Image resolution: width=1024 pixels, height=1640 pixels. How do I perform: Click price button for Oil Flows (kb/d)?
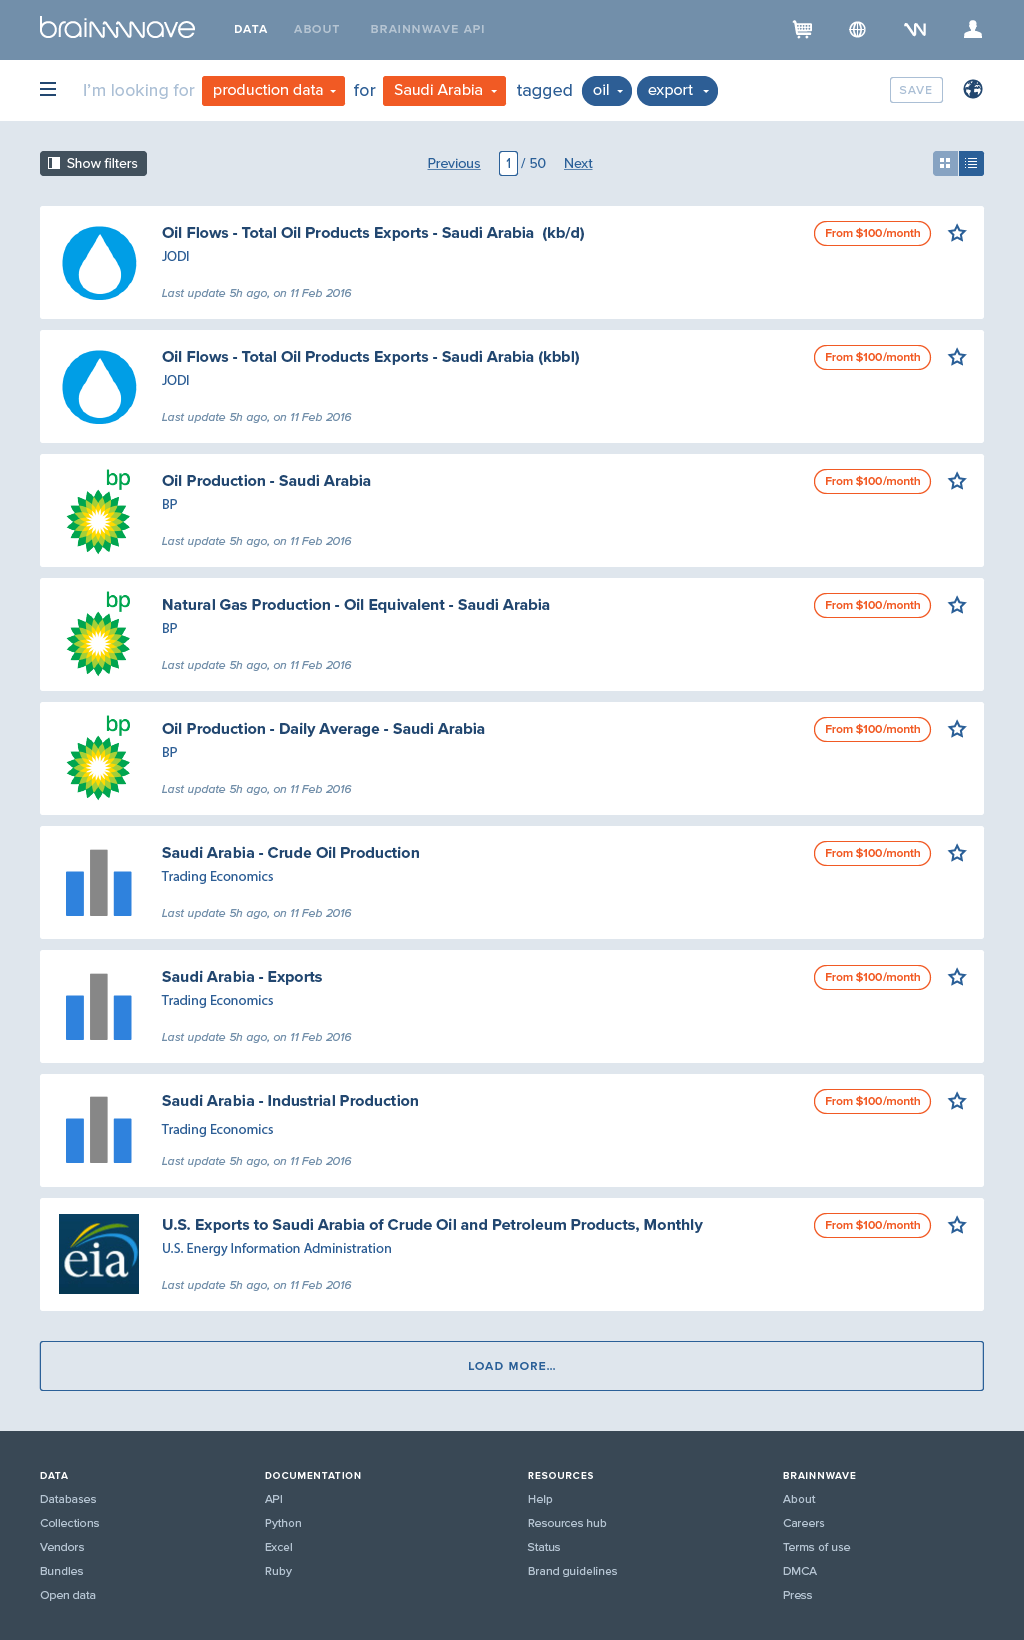tap(872, 233)
